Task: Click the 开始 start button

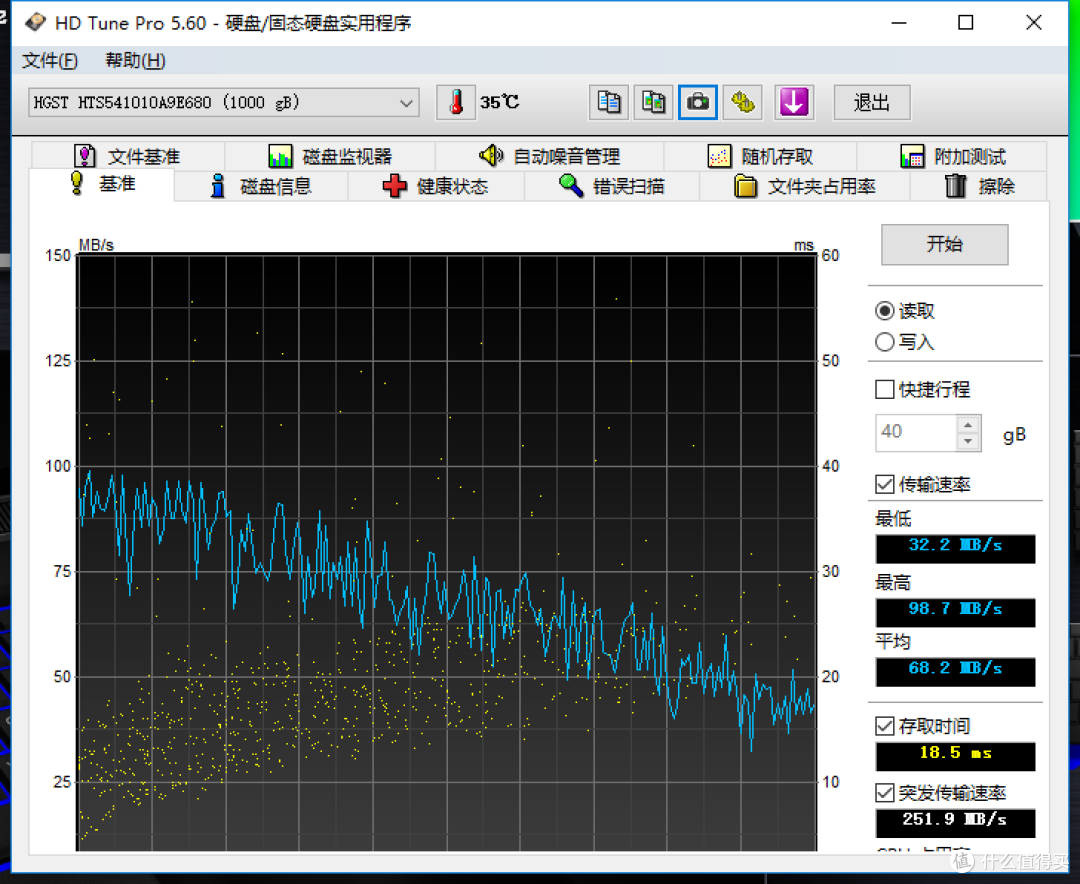Action: pyautogui.click(x=944, y=244)
